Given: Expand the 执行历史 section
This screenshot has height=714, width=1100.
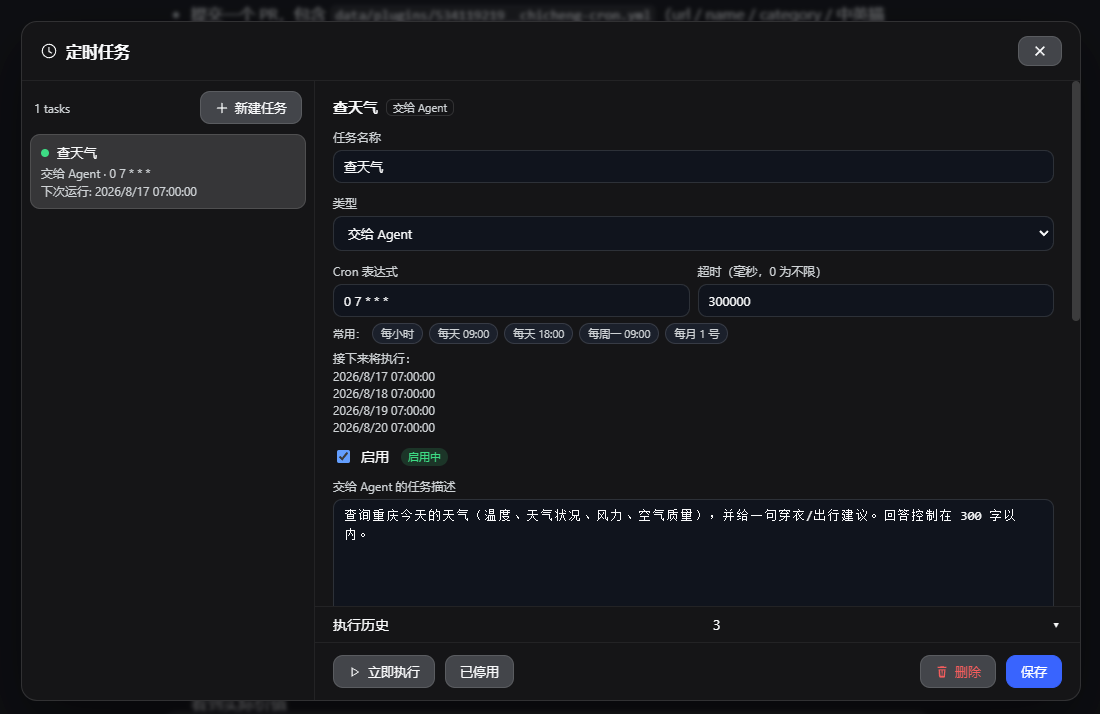Looking at the screenshot, I should click(697, 625).
